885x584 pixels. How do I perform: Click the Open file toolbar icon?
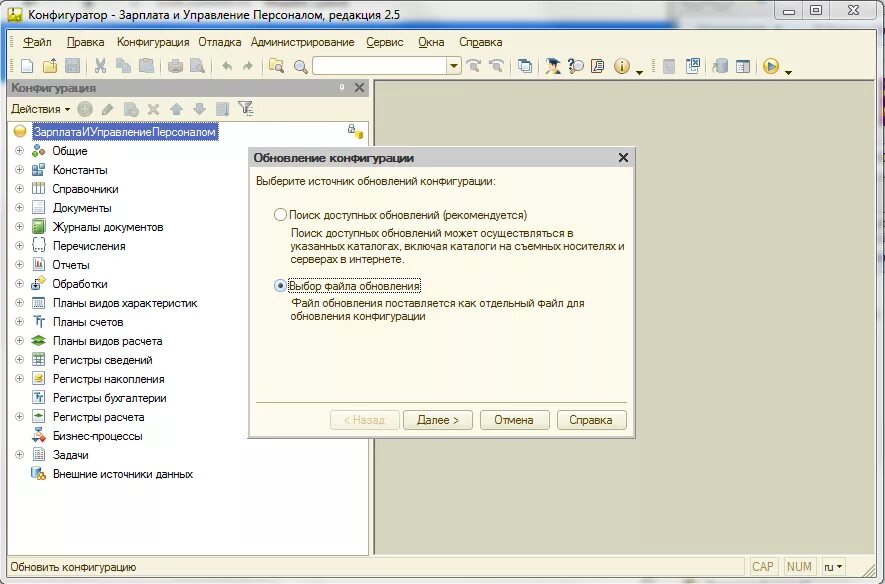[50, 66]
